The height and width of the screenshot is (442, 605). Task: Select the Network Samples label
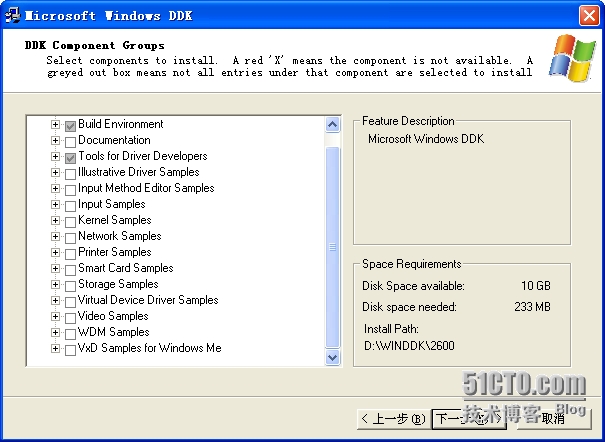point(120,236)
